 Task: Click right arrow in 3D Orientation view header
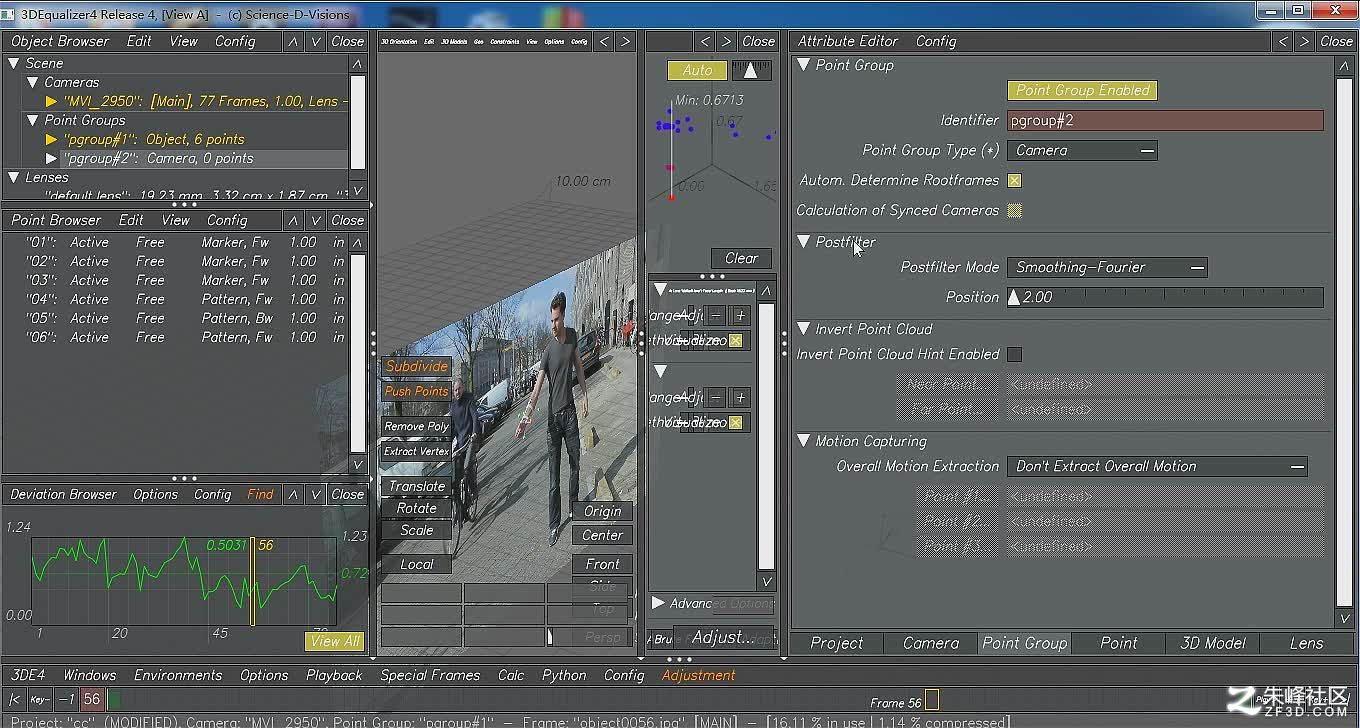[625, 41]
